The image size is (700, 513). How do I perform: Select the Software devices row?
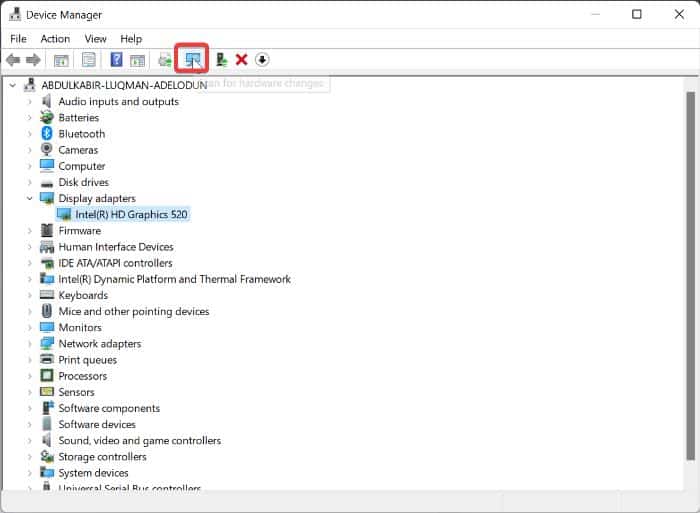click(97, 424)
